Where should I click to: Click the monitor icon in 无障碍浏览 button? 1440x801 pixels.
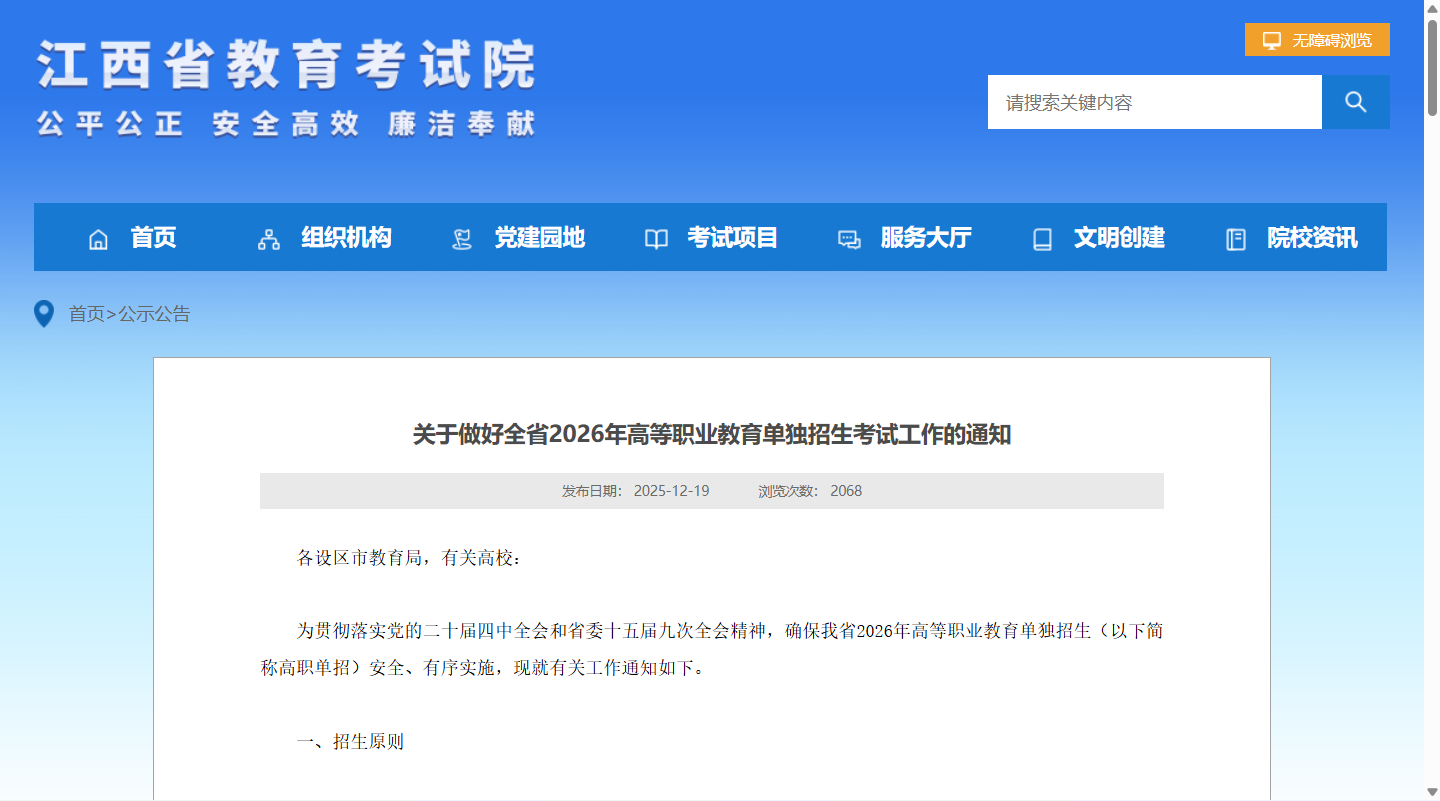tap(1271, 39)
